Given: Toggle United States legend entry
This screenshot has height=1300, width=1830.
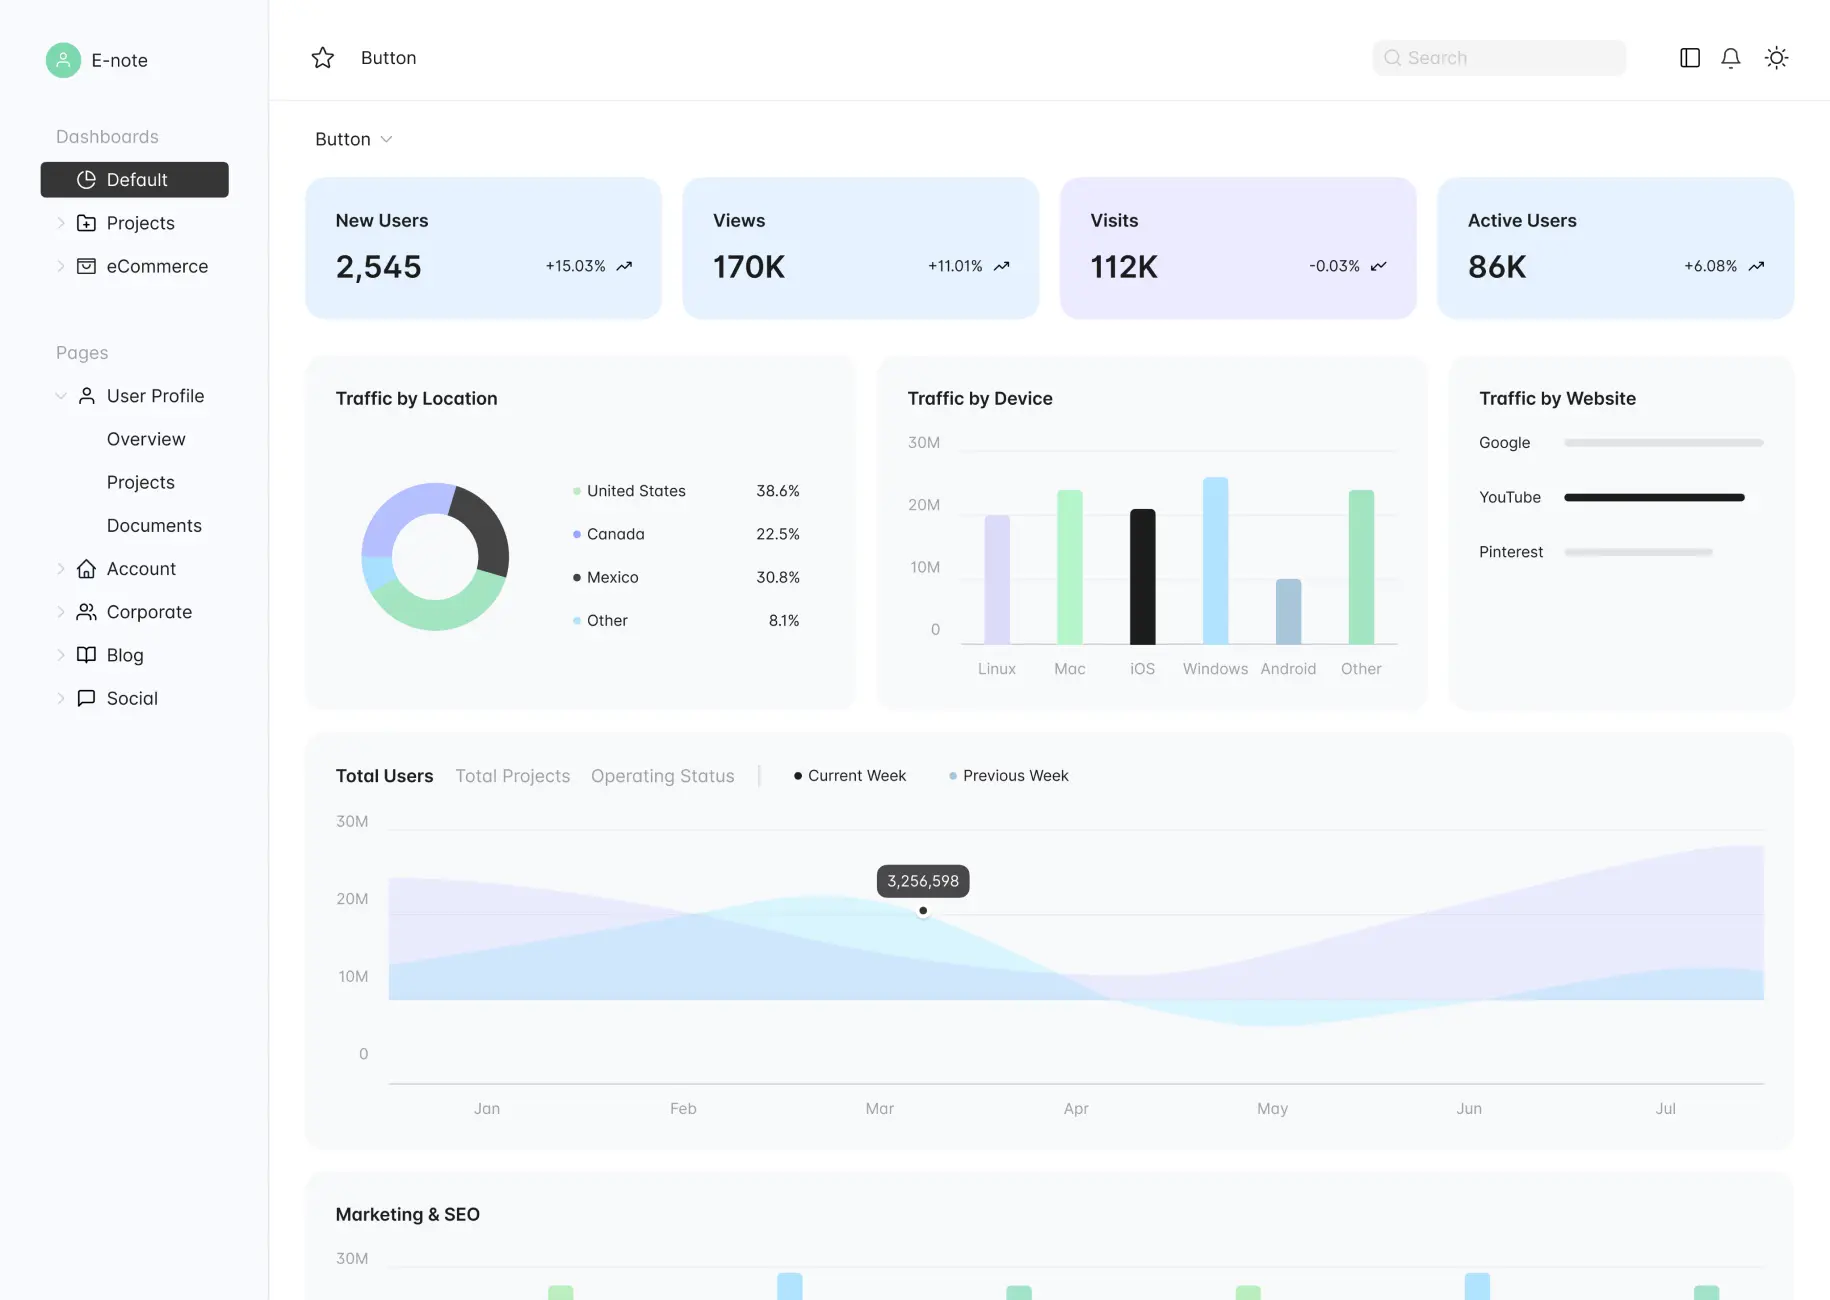Looking at the screenshot, I should [x=629, y=491].
